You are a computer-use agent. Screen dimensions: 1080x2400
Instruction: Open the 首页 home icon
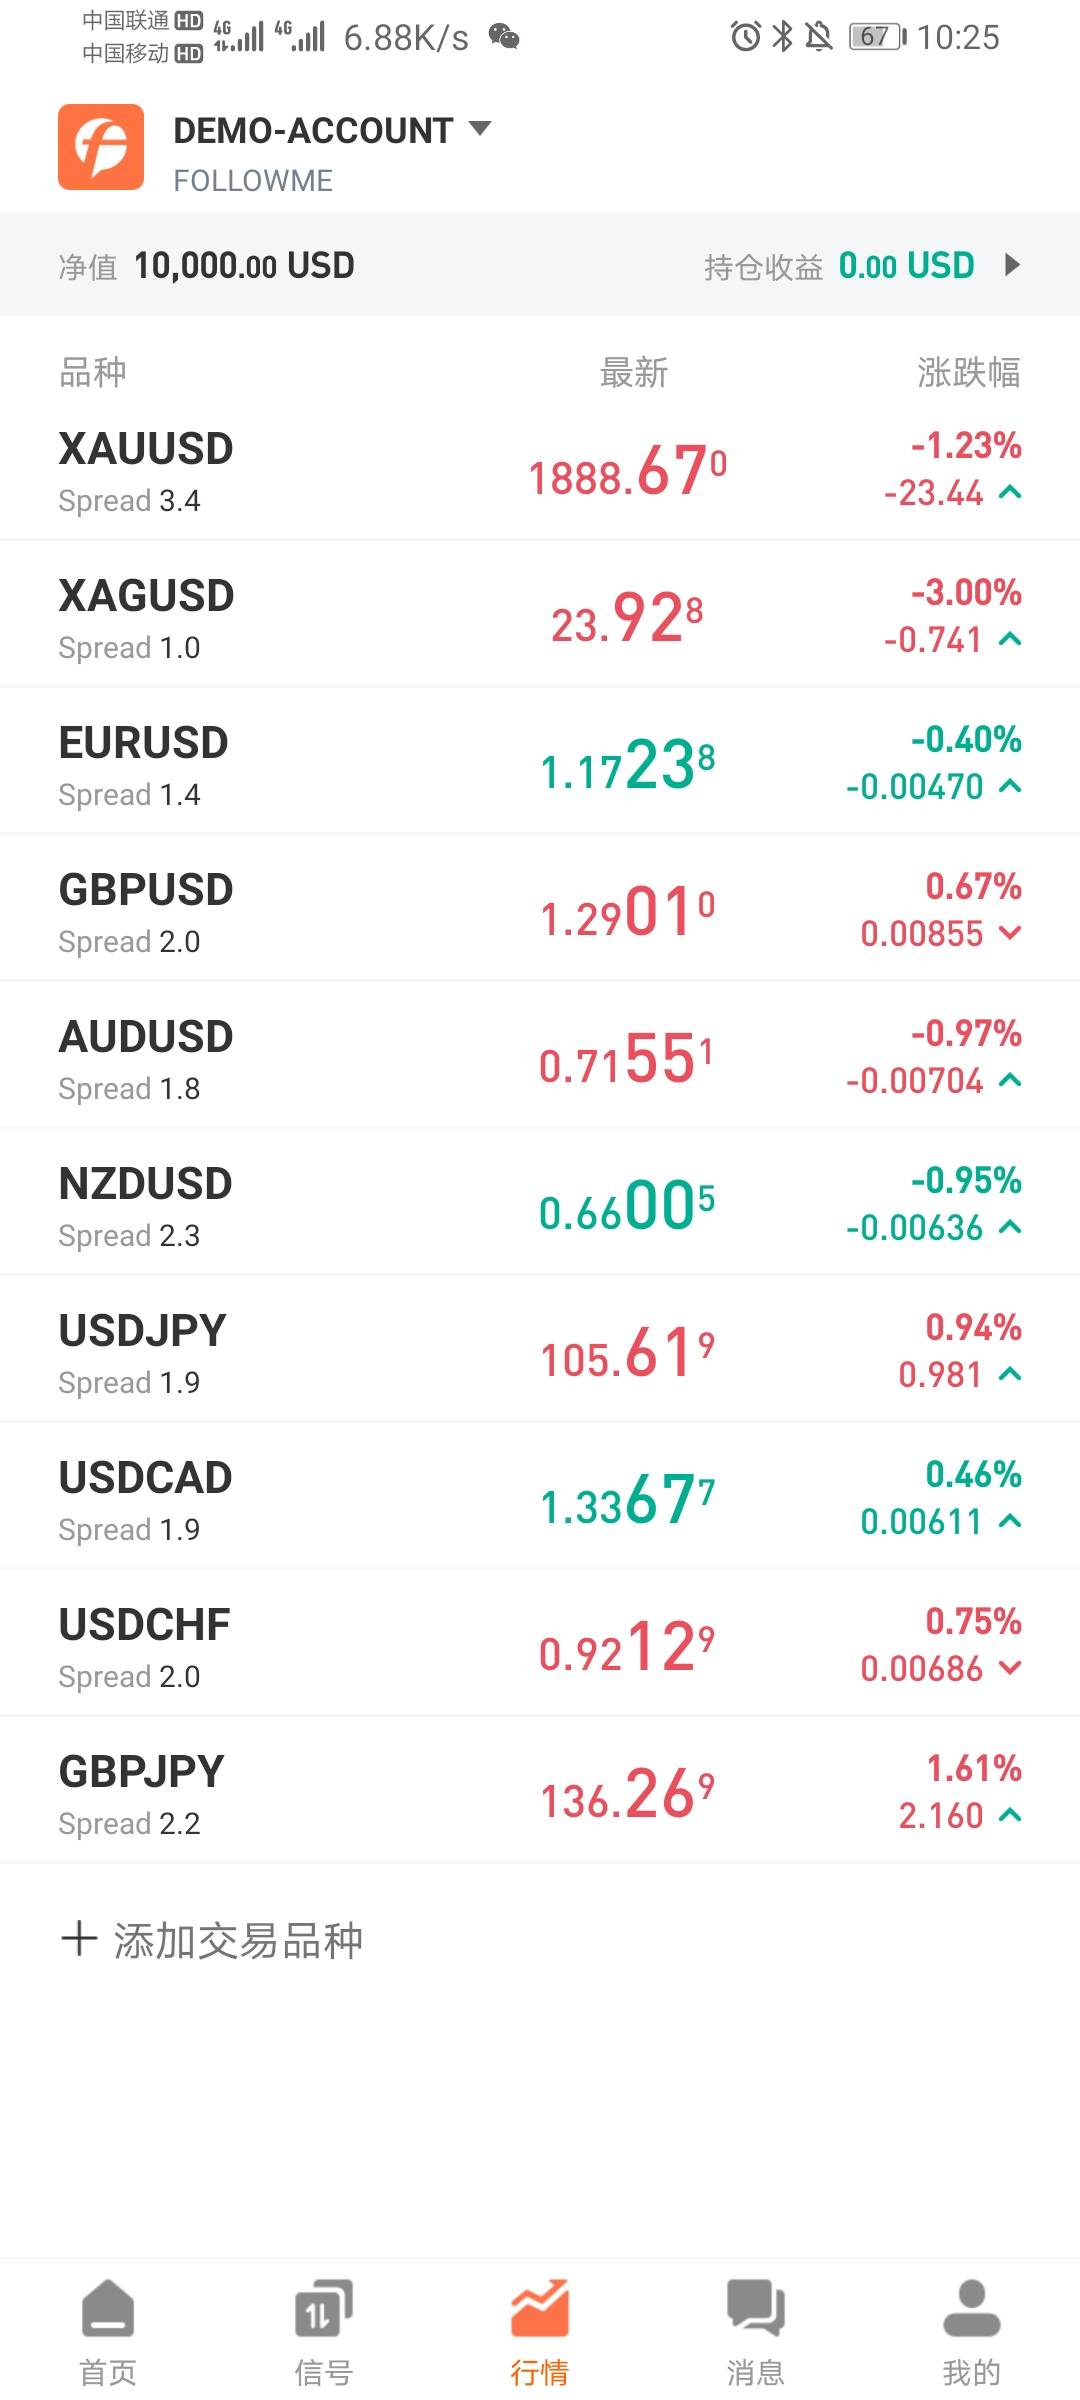(108, 2308)
